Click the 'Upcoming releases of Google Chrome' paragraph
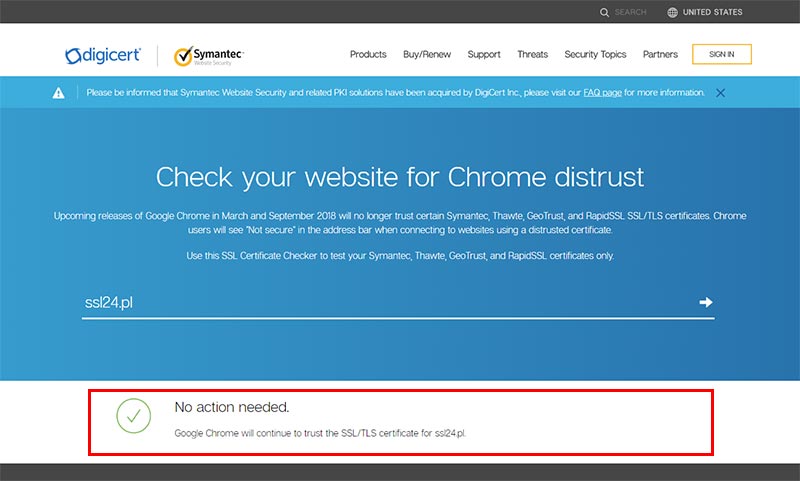Screen dimensions: 800x481 (x=400, y=223)
